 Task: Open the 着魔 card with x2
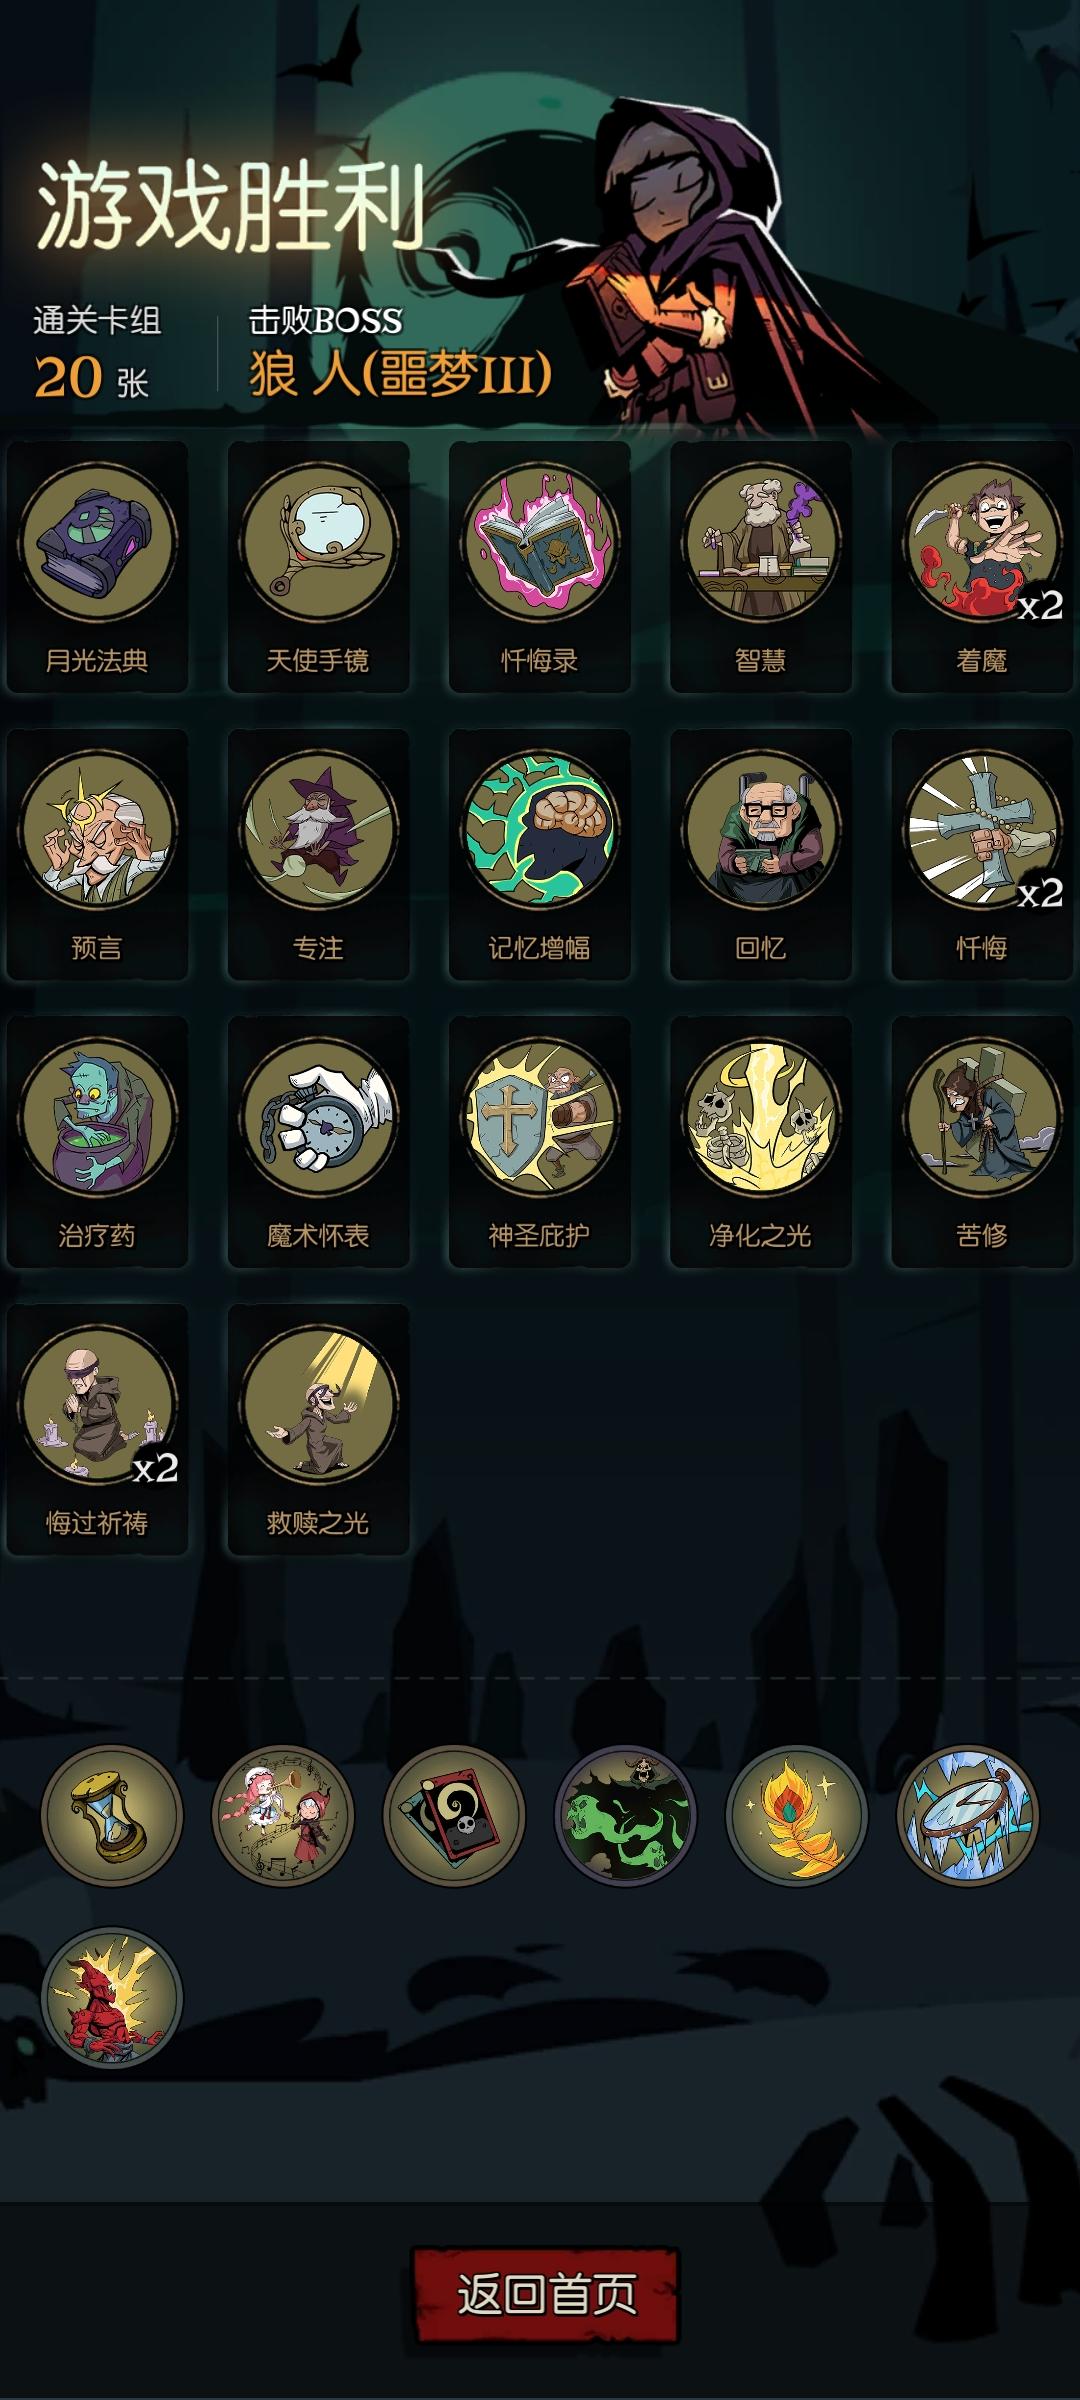click(x=982, y=567)
